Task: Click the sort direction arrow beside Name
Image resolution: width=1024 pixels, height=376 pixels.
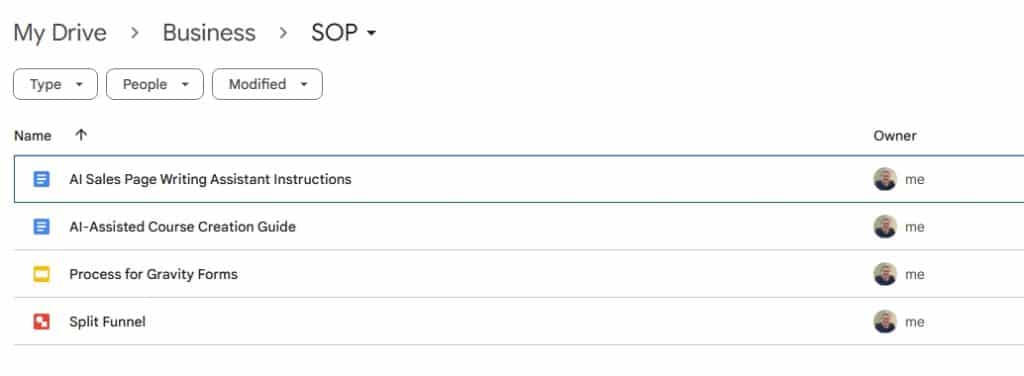Action: (x=81, y=135)
